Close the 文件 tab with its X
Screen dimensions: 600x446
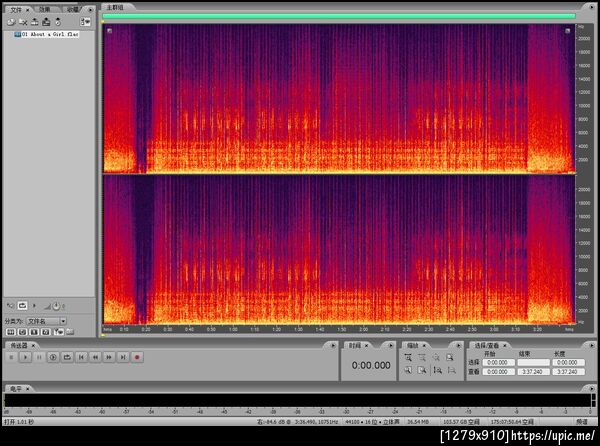pyautogui.click(x=28, y=10)
